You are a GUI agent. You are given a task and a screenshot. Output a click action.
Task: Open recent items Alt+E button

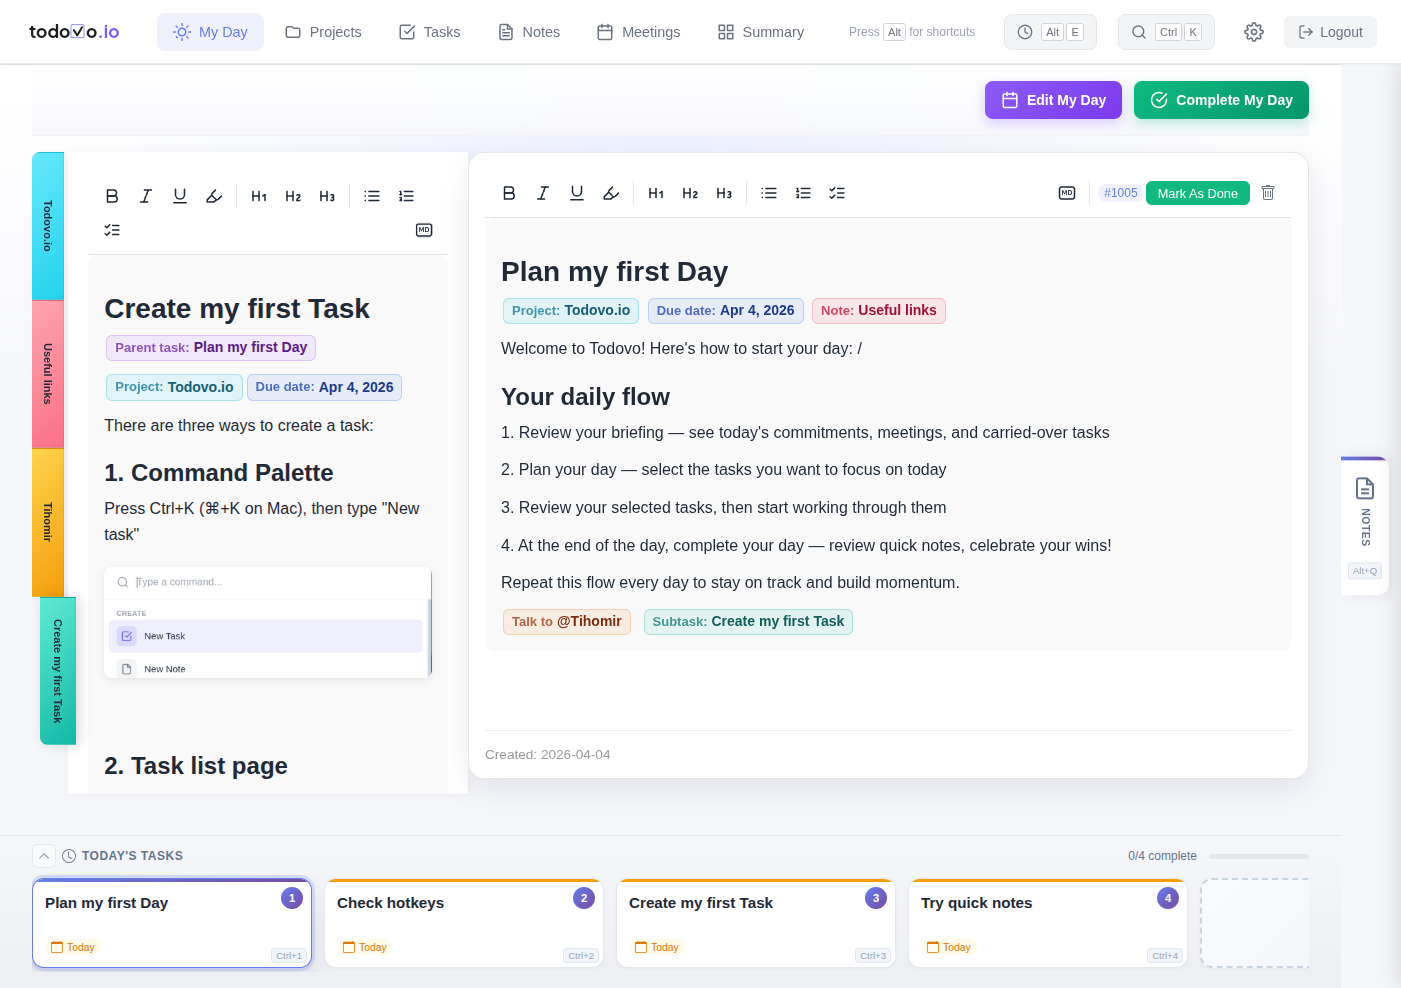tap(1050, 32)
